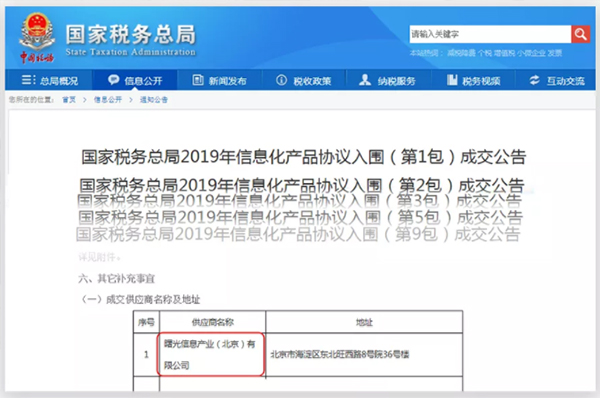Click the 详见附件 text
The height and width of the screenshot is (398, 600).
coord(99,257)
